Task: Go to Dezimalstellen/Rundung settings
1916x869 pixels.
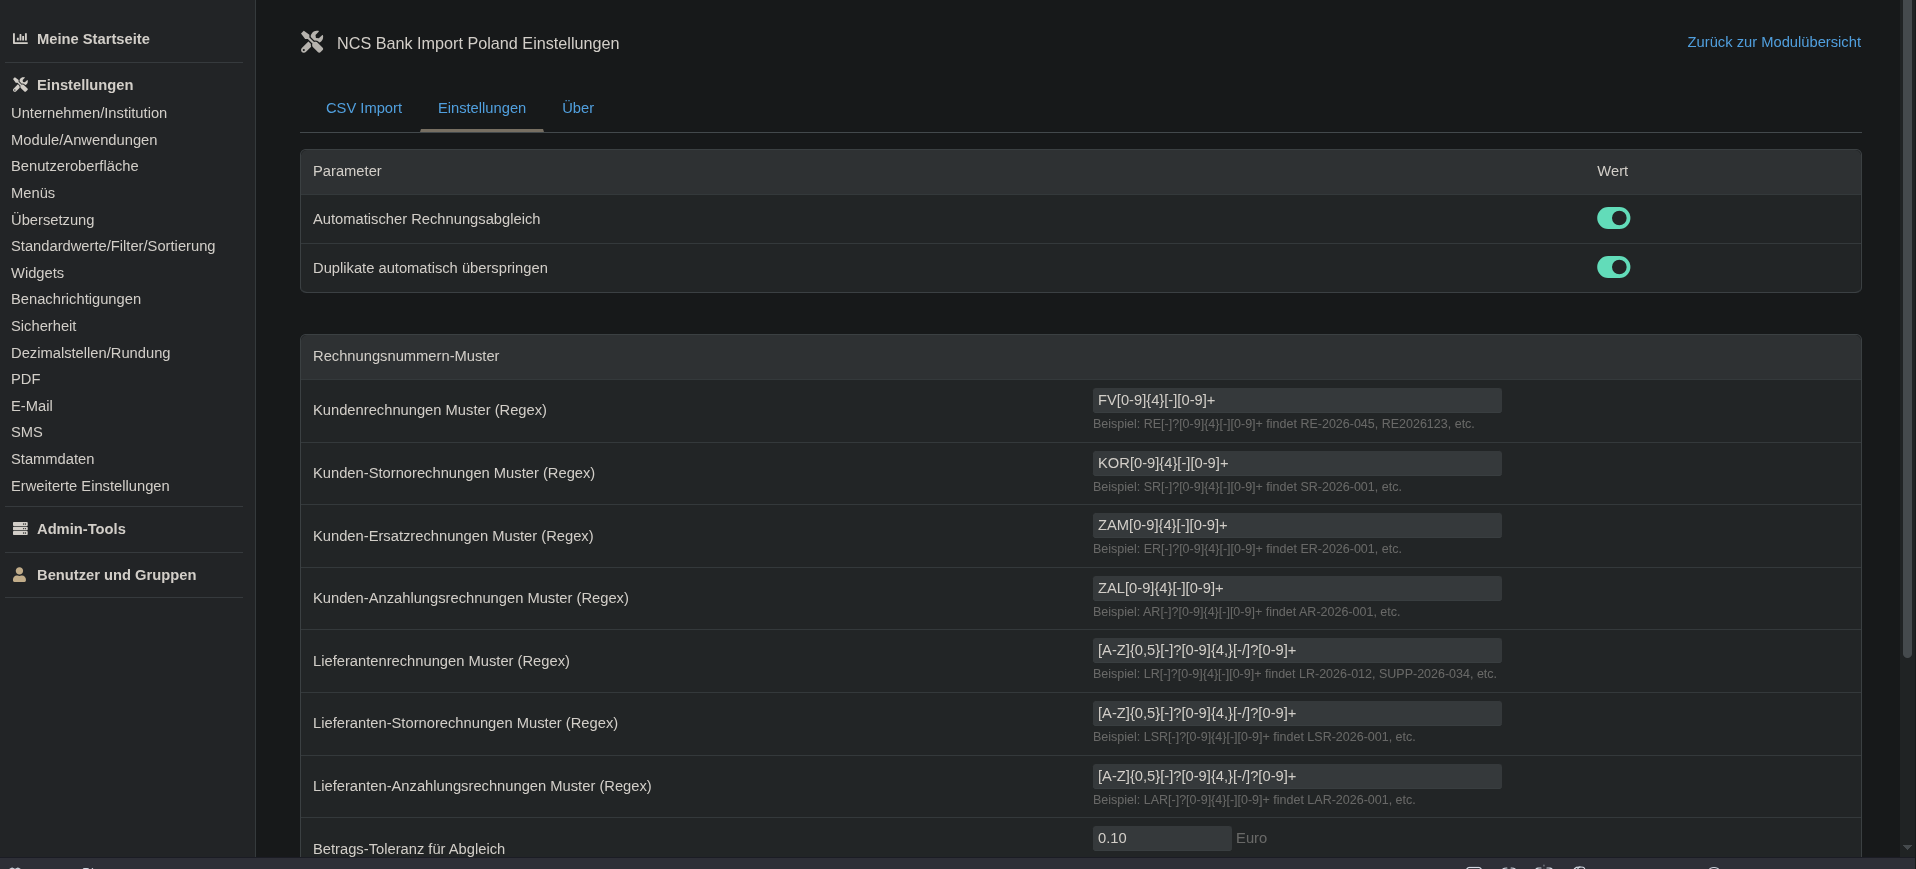Action: [x=91, y=353]
